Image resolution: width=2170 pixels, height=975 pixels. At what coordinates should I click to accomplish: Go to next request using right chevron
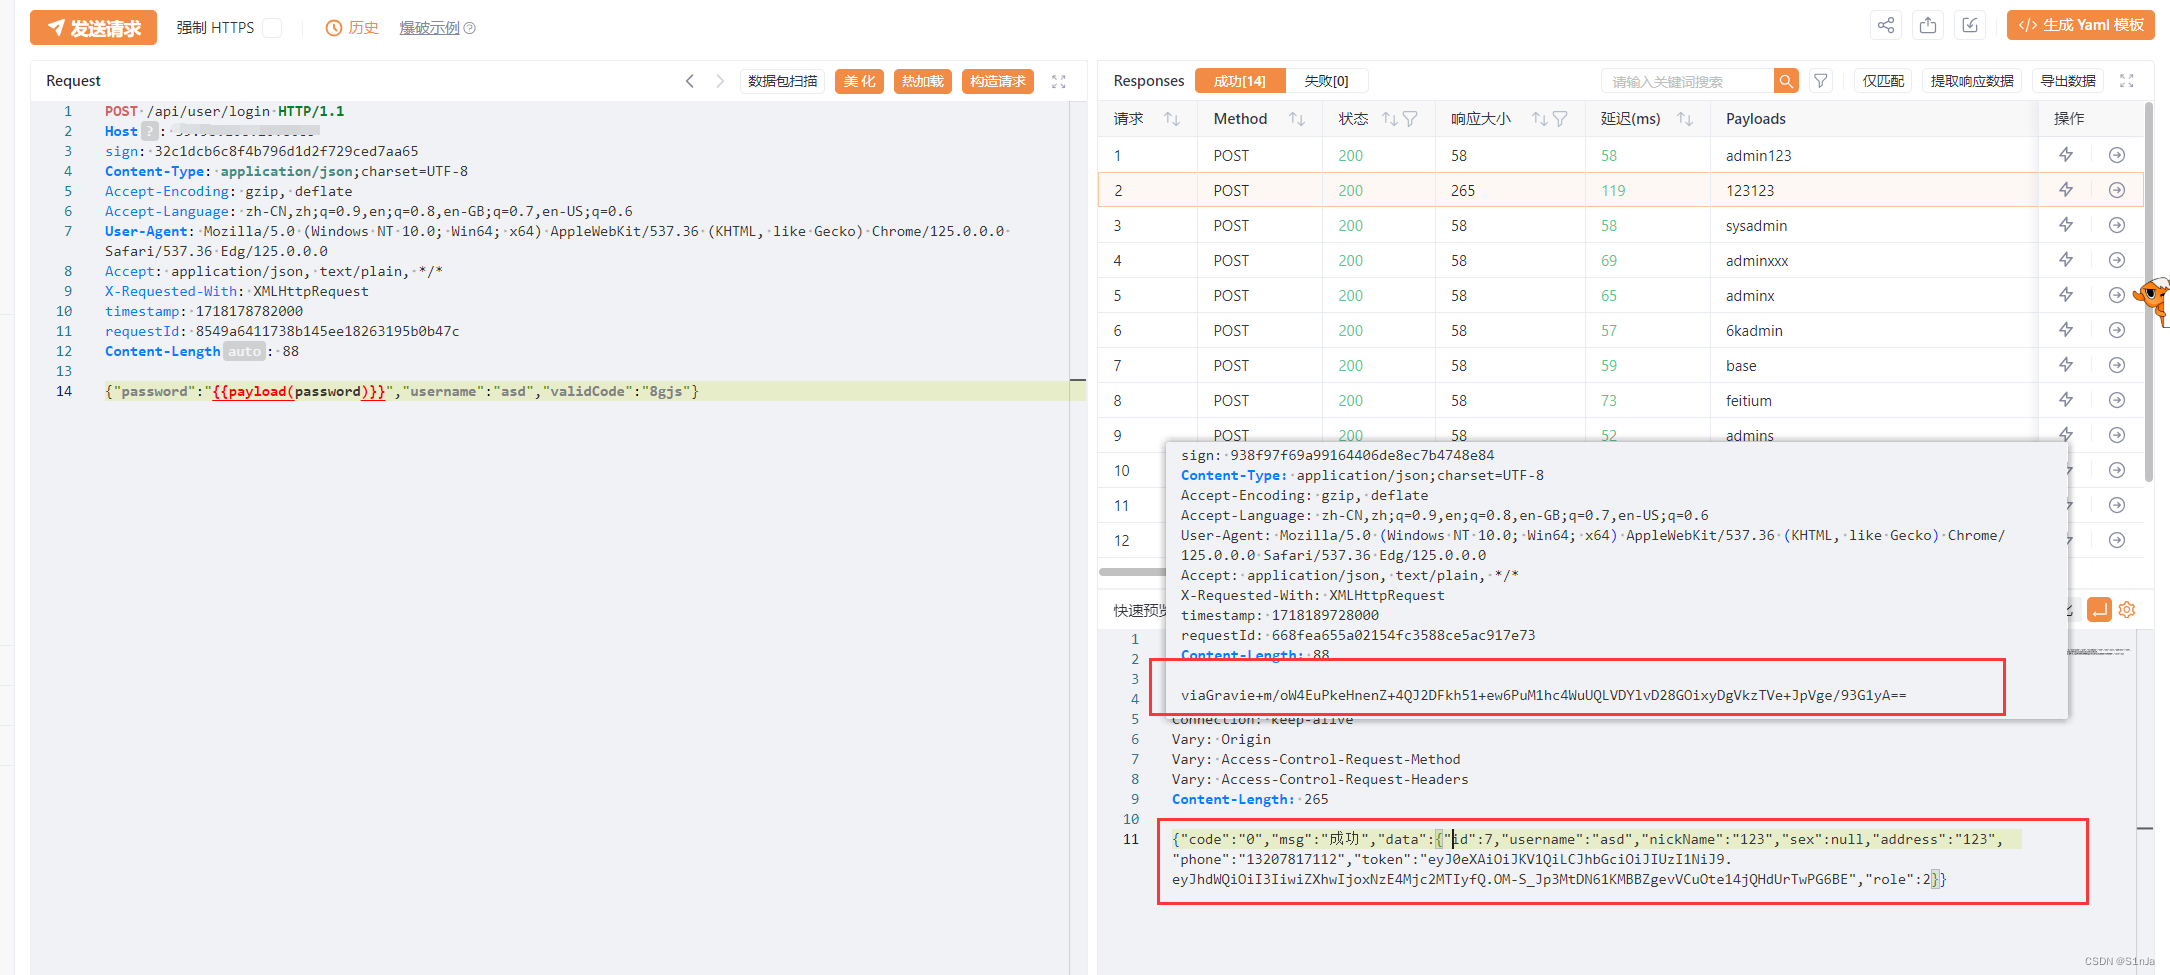pyautogui.click(x=720, y=81)
